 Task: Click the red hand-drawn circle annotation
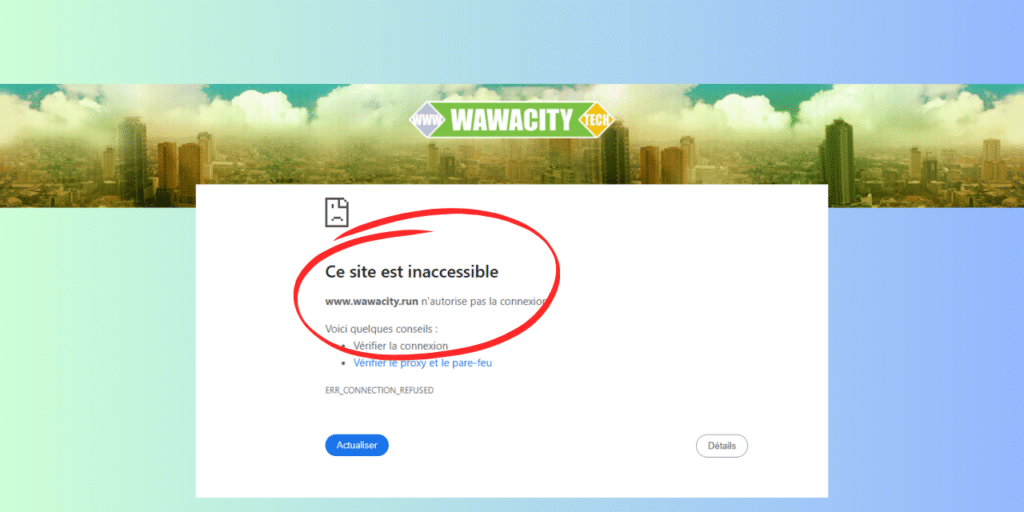pos(426,282)
